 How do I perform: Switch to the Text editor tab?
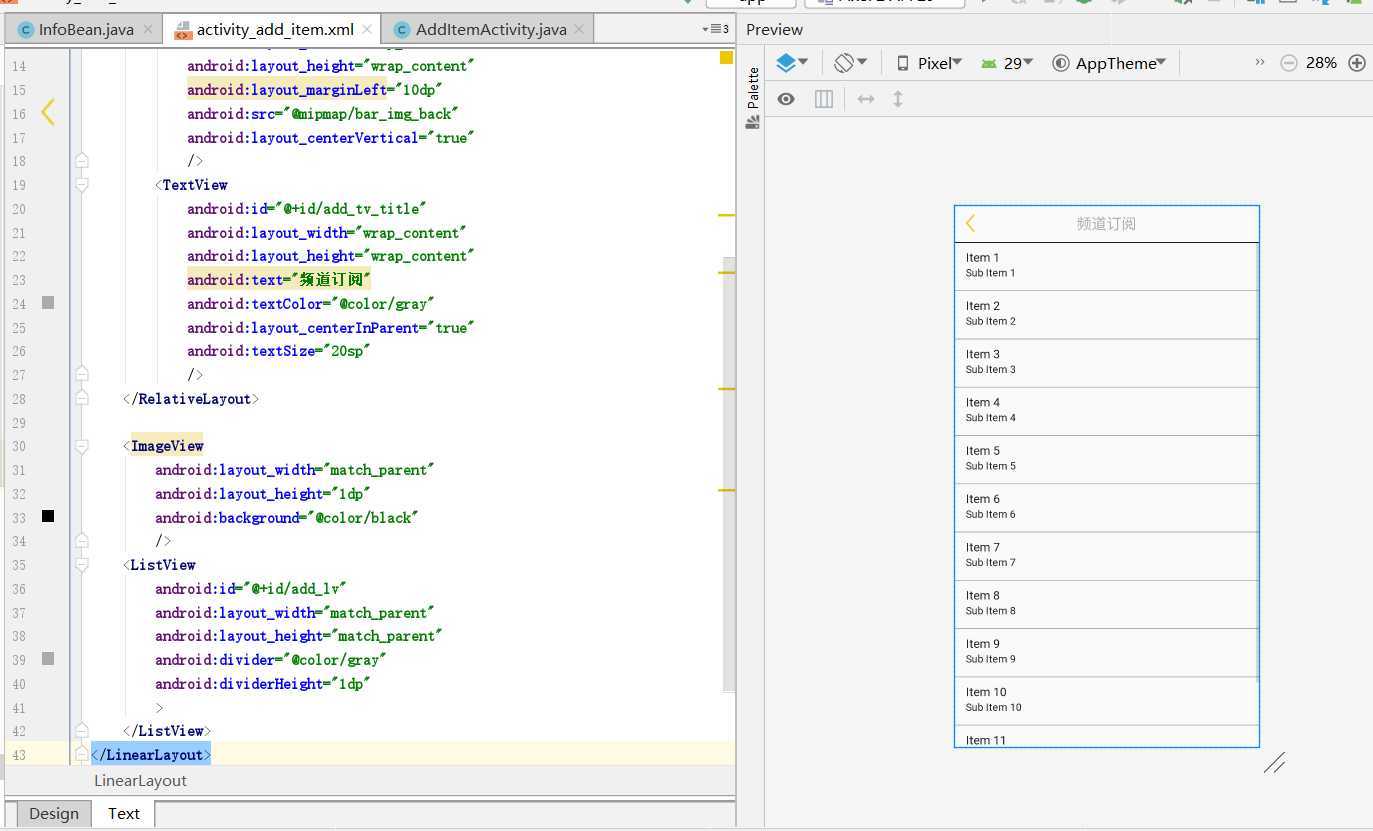click(x=124, y=813)
